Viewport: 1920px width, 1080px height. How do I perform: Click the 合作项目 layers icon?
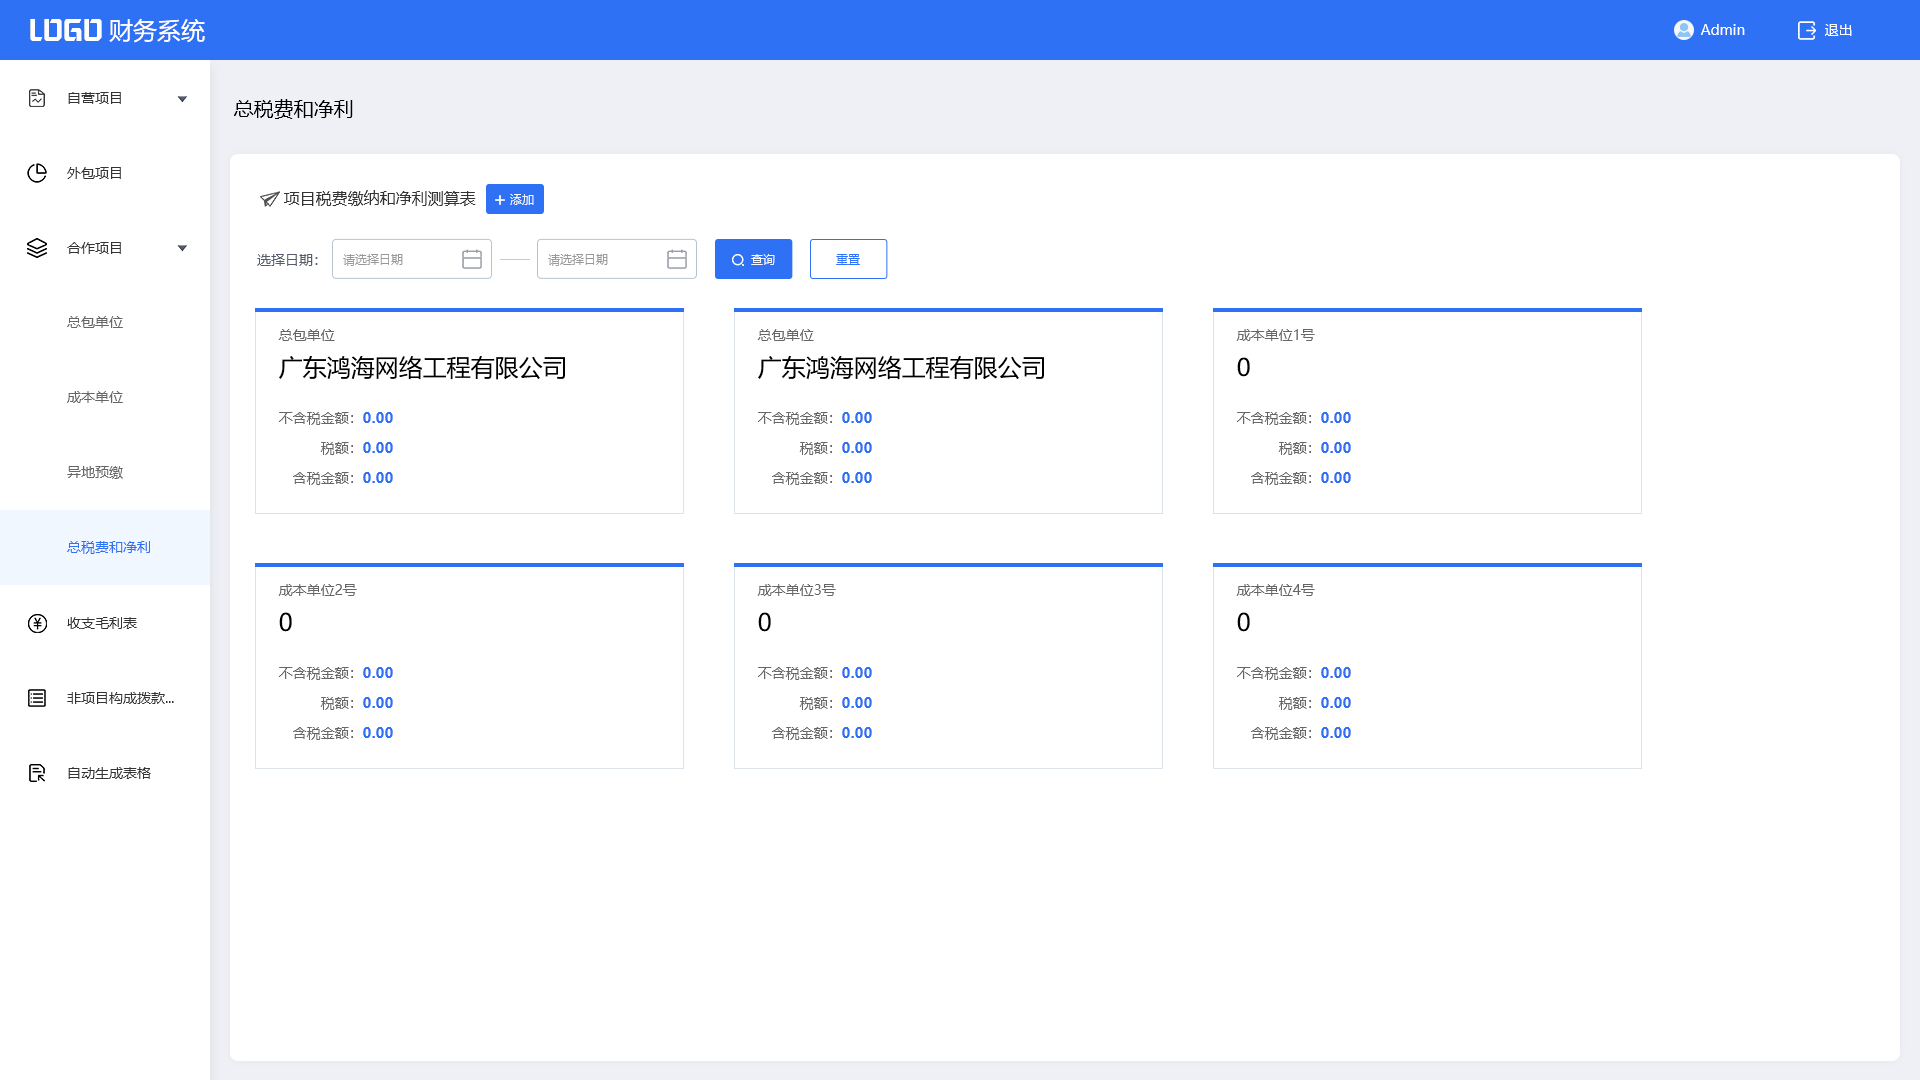click(37, 248)
